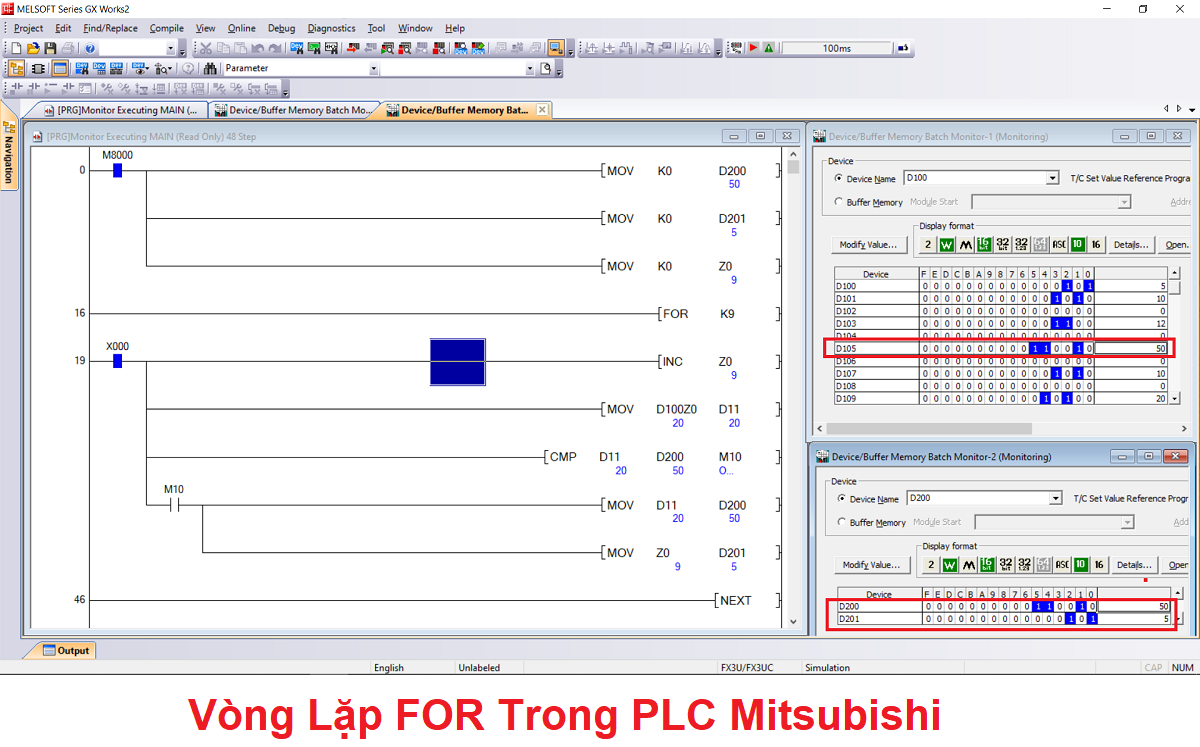Viewport: 1200px width, 747px height.
Task: Open the Parameter combo box dropdown
Action: [x=374, y=68]
